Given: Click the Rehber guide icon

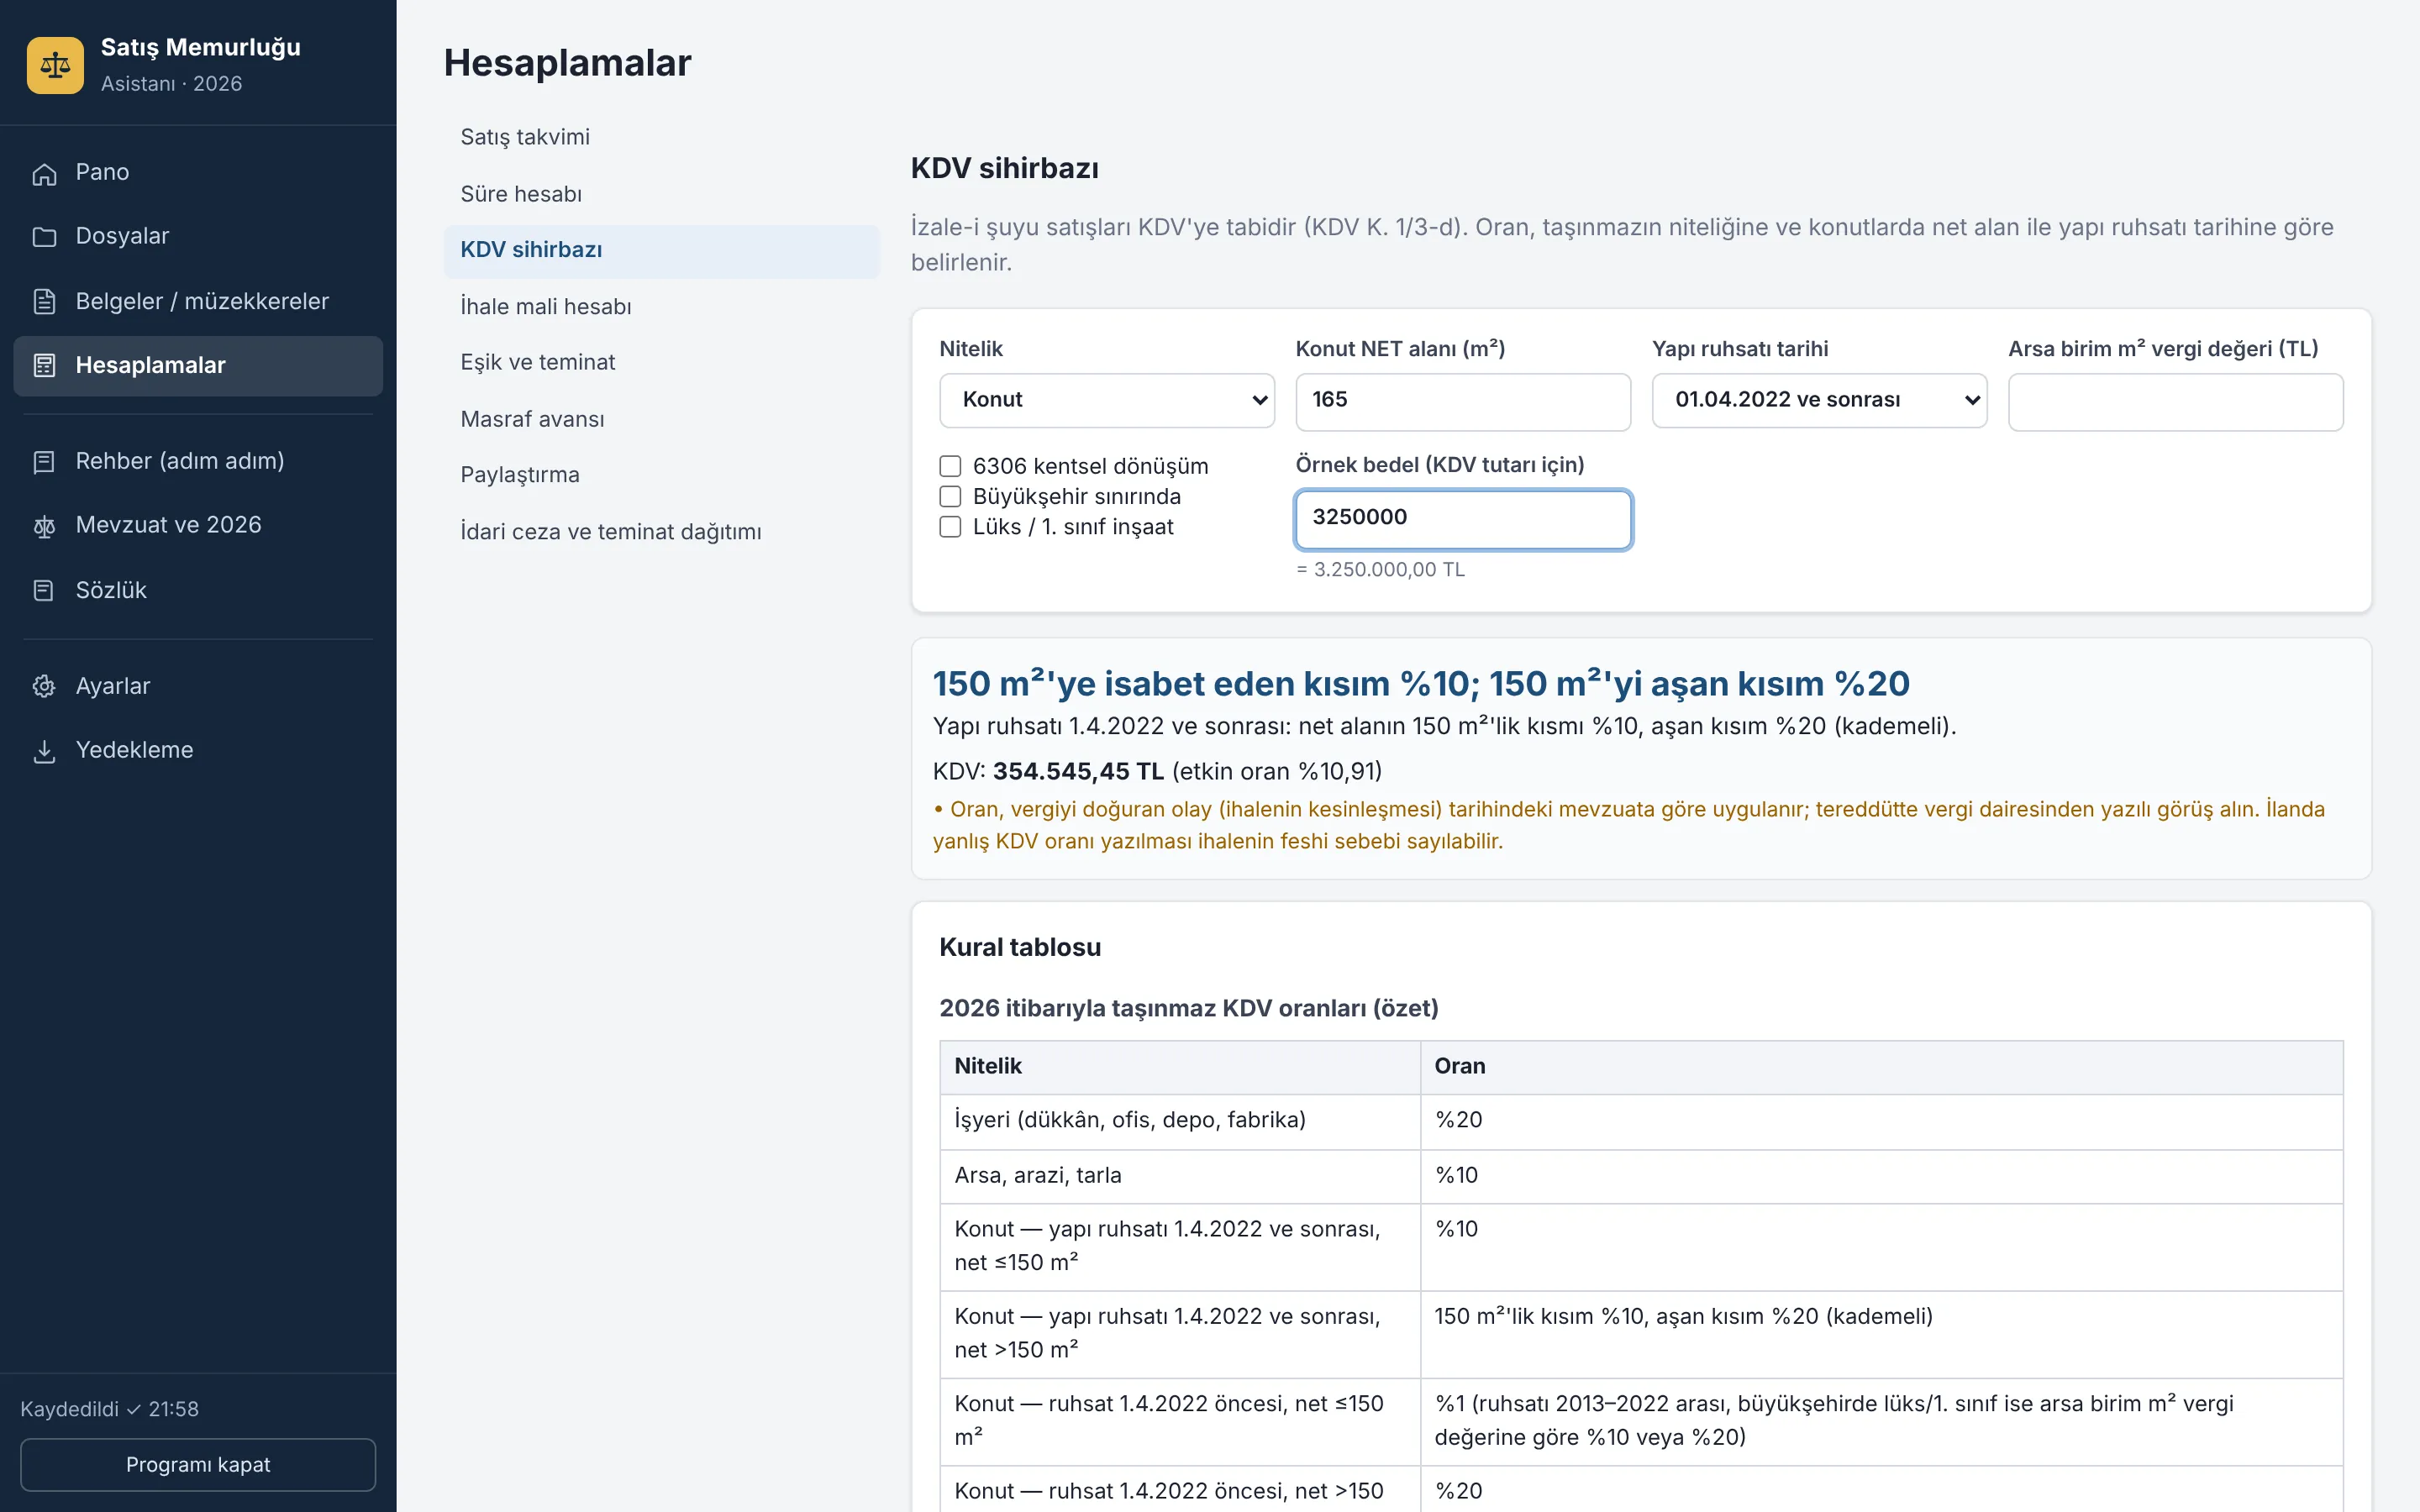Looking at the screenshot, I should click(x=44, y=462).
